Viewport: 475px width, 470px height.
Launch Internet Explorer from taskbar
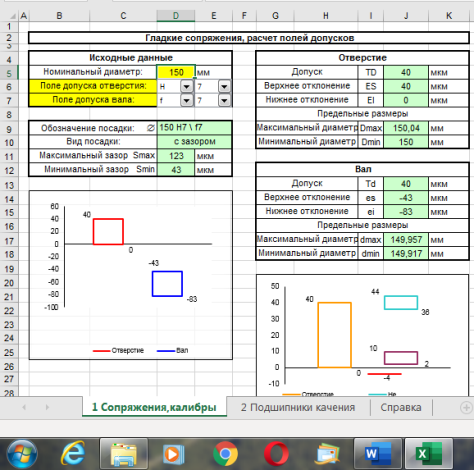tap(73, 453)
